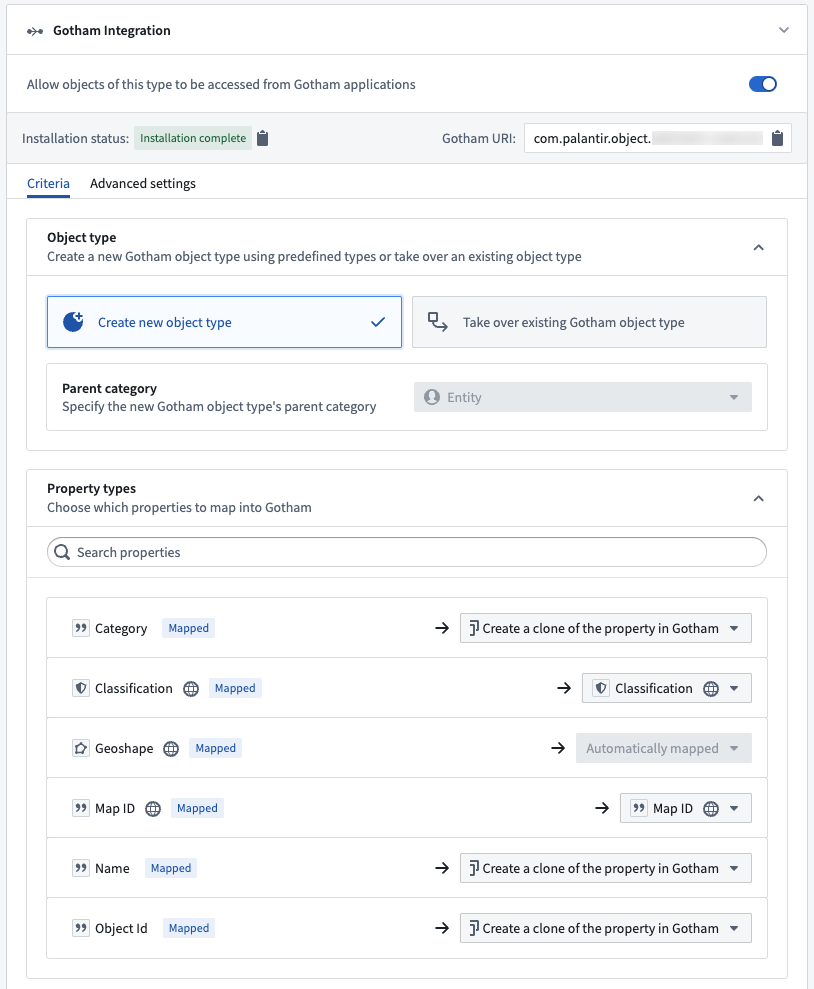
Task: Click the Object Id property name
Action: (x=121, y=928)
